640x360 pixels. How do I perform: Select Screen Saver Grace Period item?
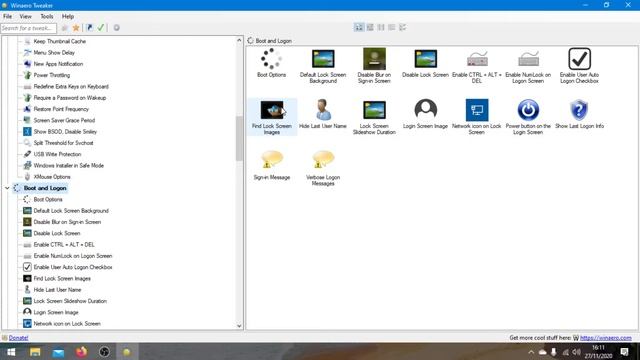(x=64, y=120)
